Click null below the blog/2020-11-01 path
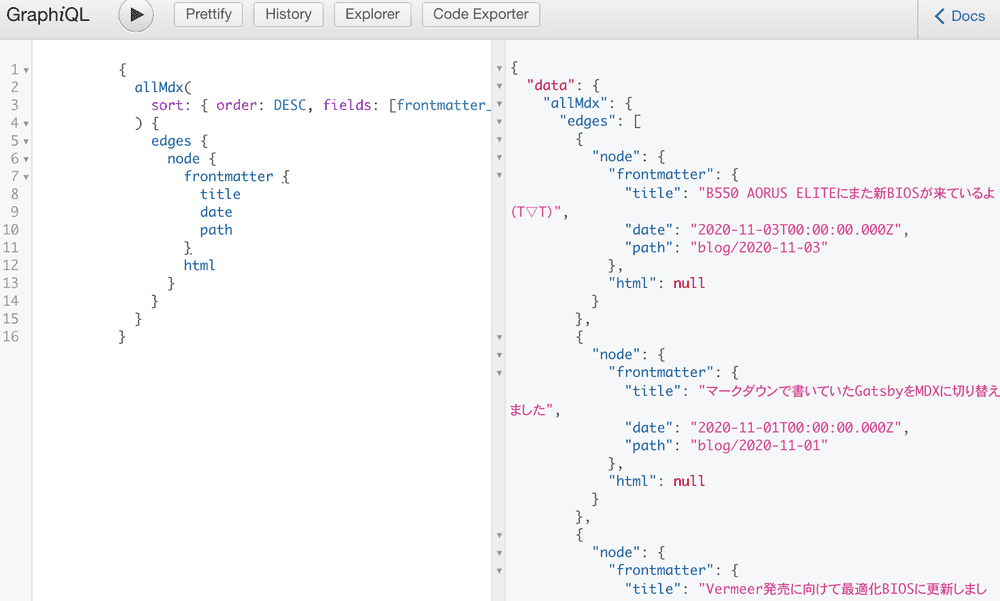This screenshot has height=601, width=1000. pyautogui.click(x=689, y=481)
